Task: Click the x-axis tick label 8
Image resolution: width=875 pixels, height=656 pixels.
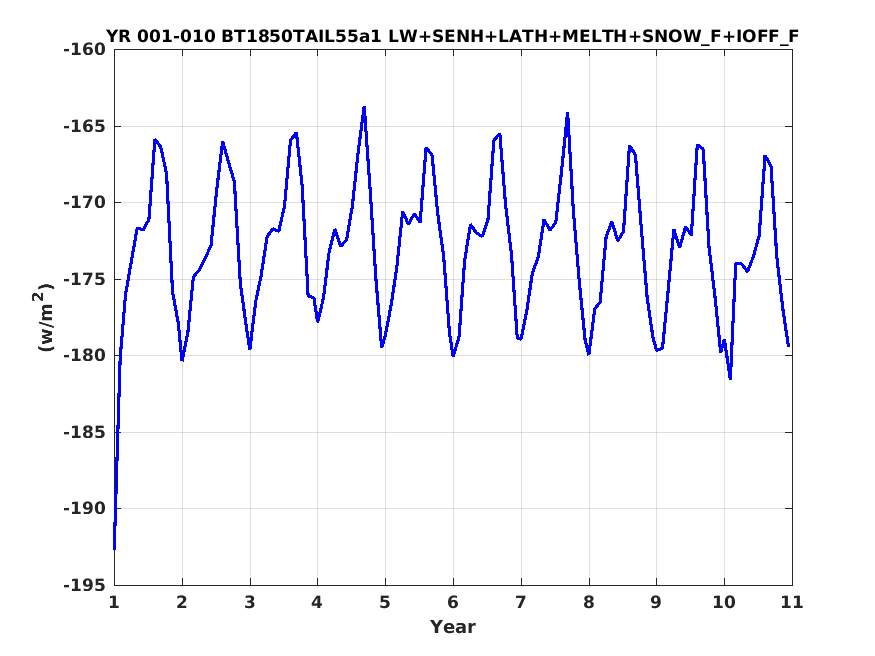Action: (589, 602)
